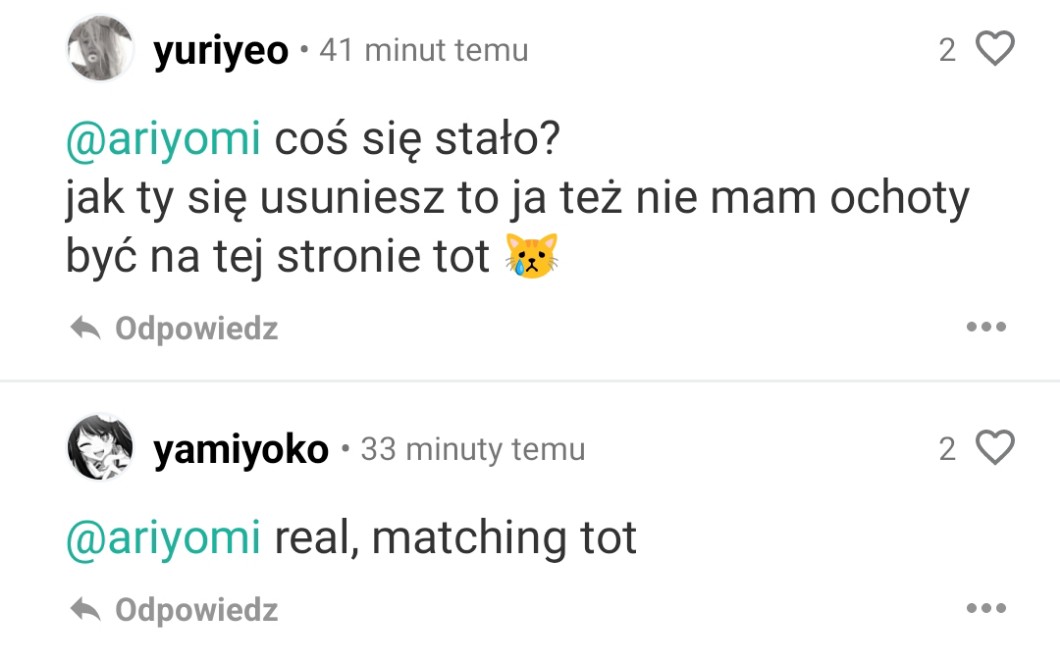
Task: Open yamiyoko's profile avatar
Action: (x=99, y=448)
